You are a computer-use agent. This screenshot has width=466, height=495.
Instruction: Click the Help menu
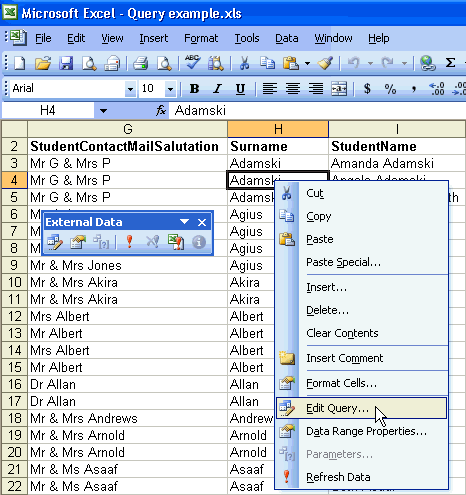[x=379, y=38]
